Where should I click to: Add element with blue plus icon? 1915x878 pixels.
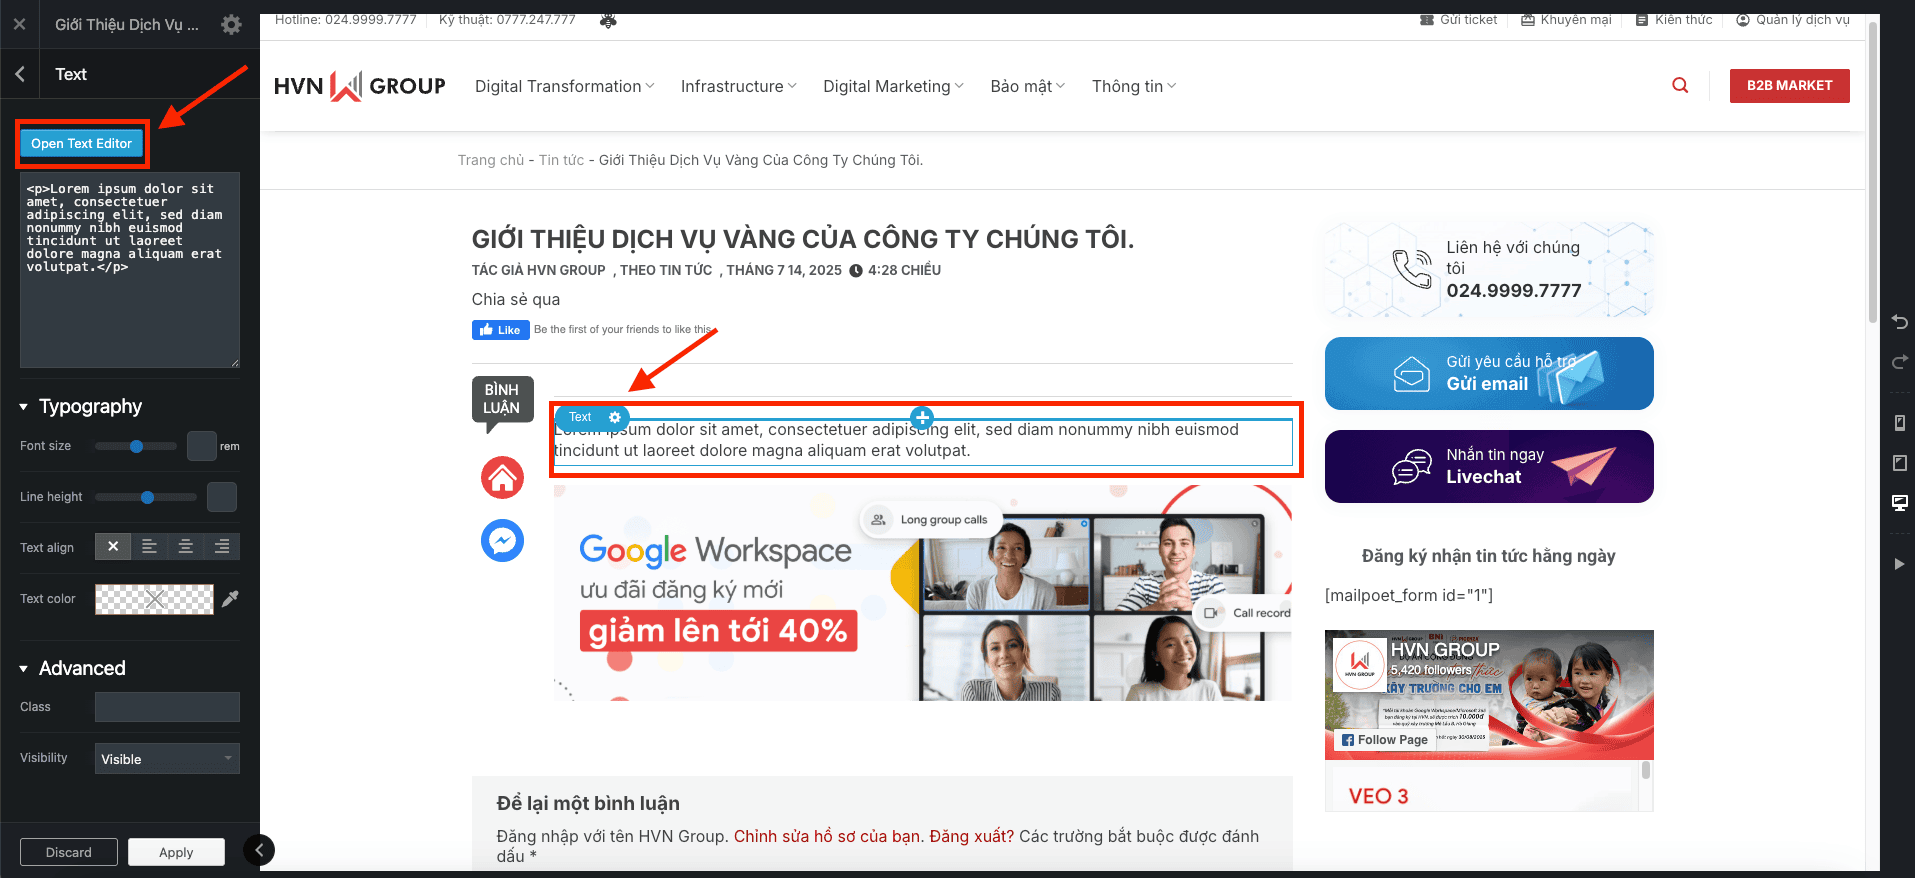pos(922,417)
